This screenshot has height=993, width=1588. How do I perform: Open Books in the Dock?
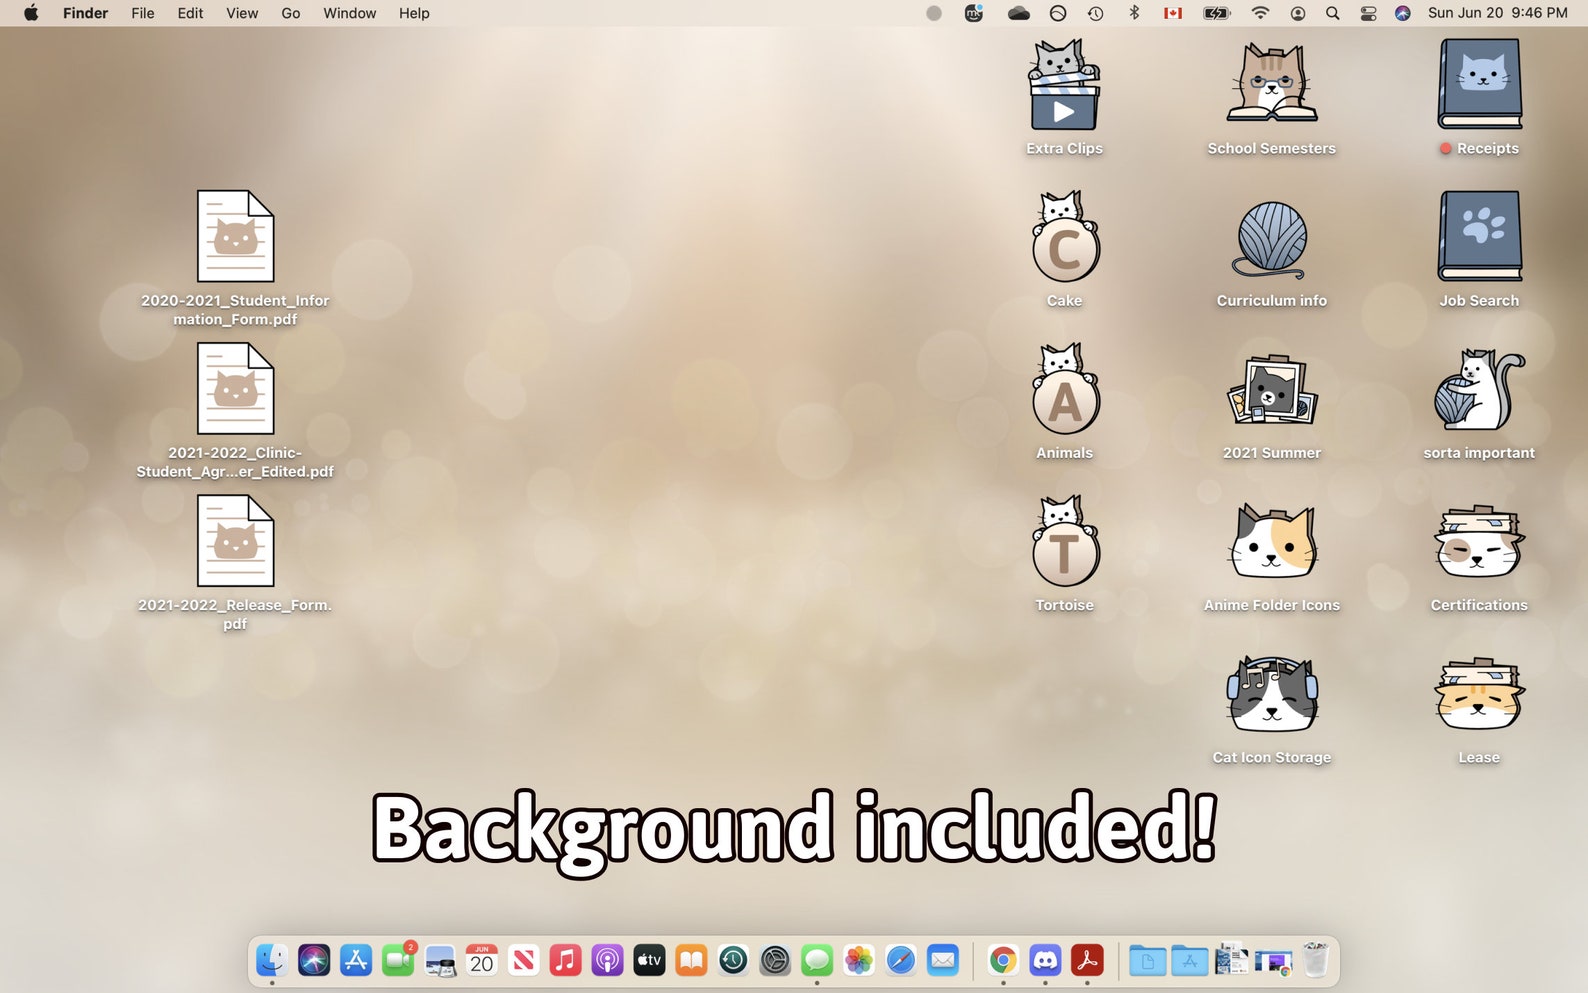point(692,961)
